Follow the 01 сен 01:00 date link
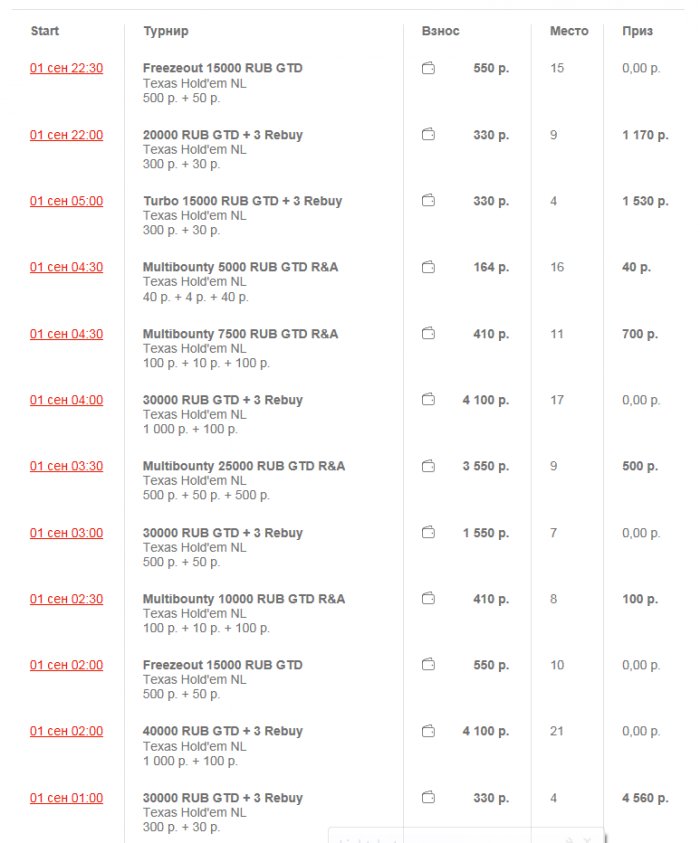Image resolution: width=700 pixels, height=843 pixels. tap(66, 798)
